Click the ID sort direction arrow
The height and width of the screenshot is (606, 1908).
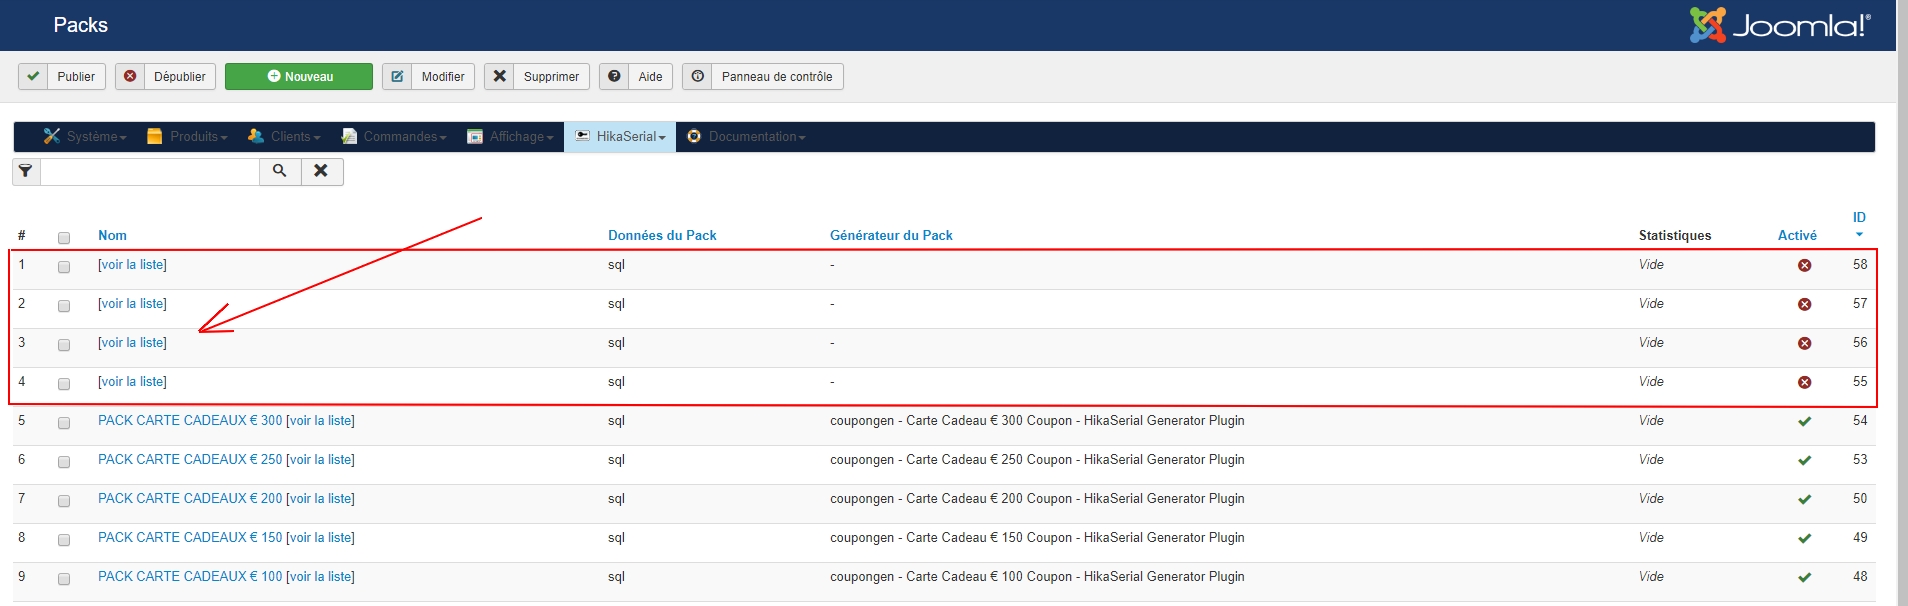[x=1859, y=235]
